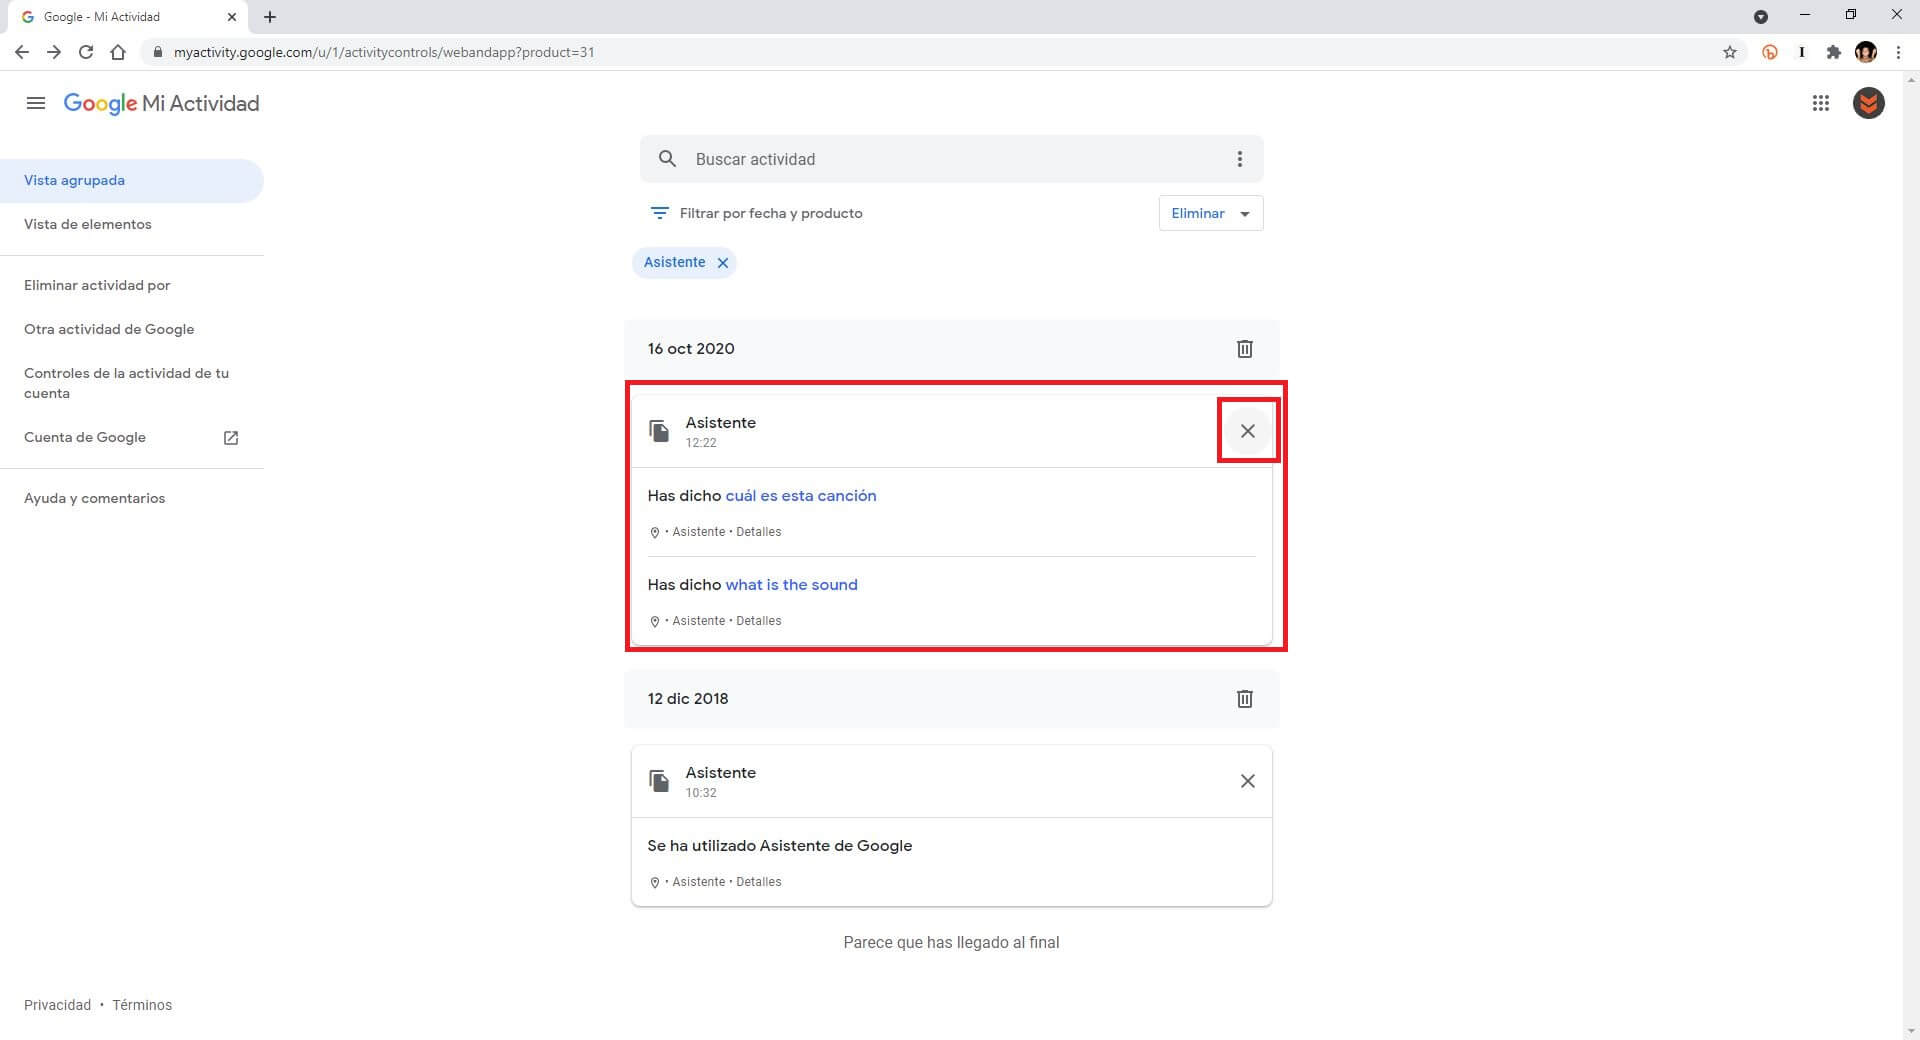Click location pin under what is the sound
Screen dimensions: 1920x1040
tap(654, 622)
